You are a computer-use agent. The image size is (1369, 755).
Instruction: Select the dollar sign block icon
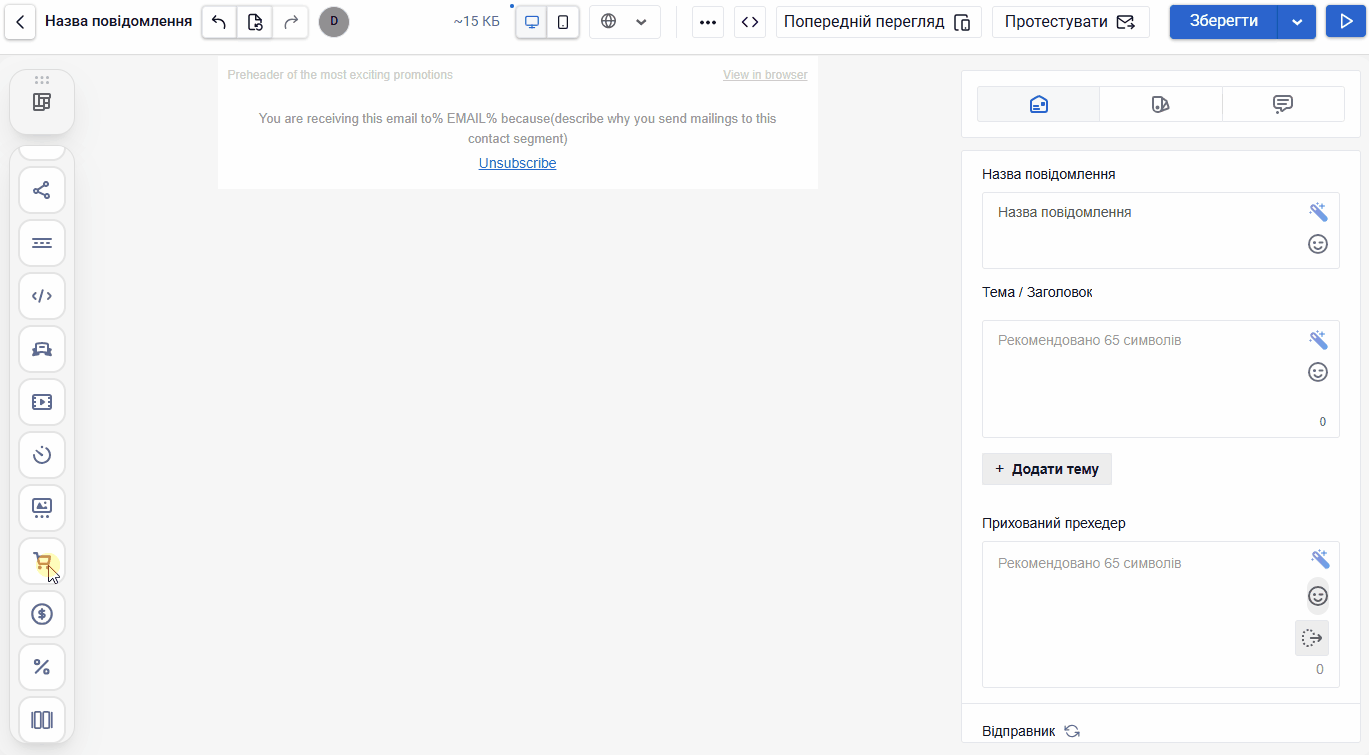pyautogui.click(x=42, y=614)
